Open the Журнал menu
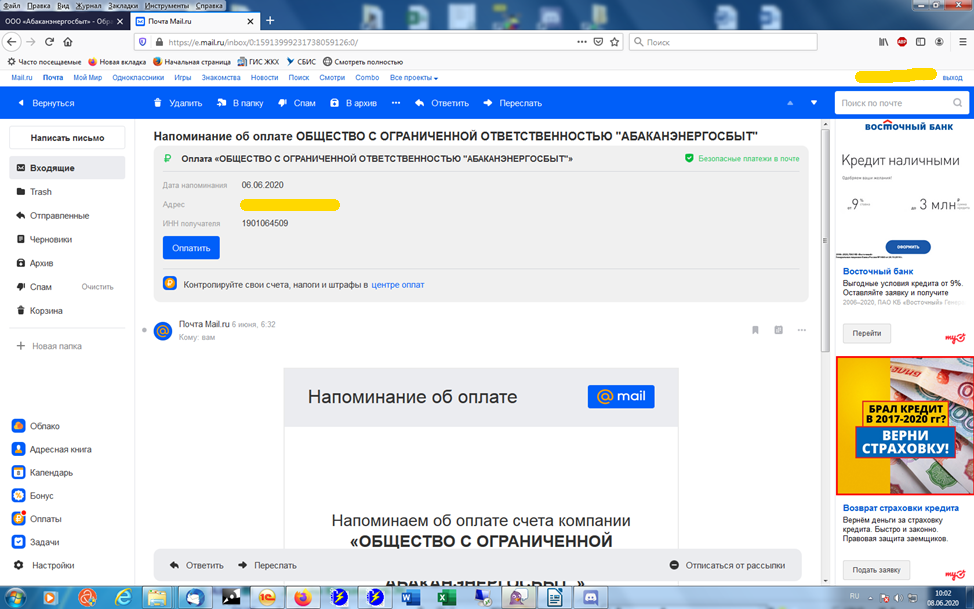Image resolution: width=974 pixels, height=609 pixels. [88, 6]
